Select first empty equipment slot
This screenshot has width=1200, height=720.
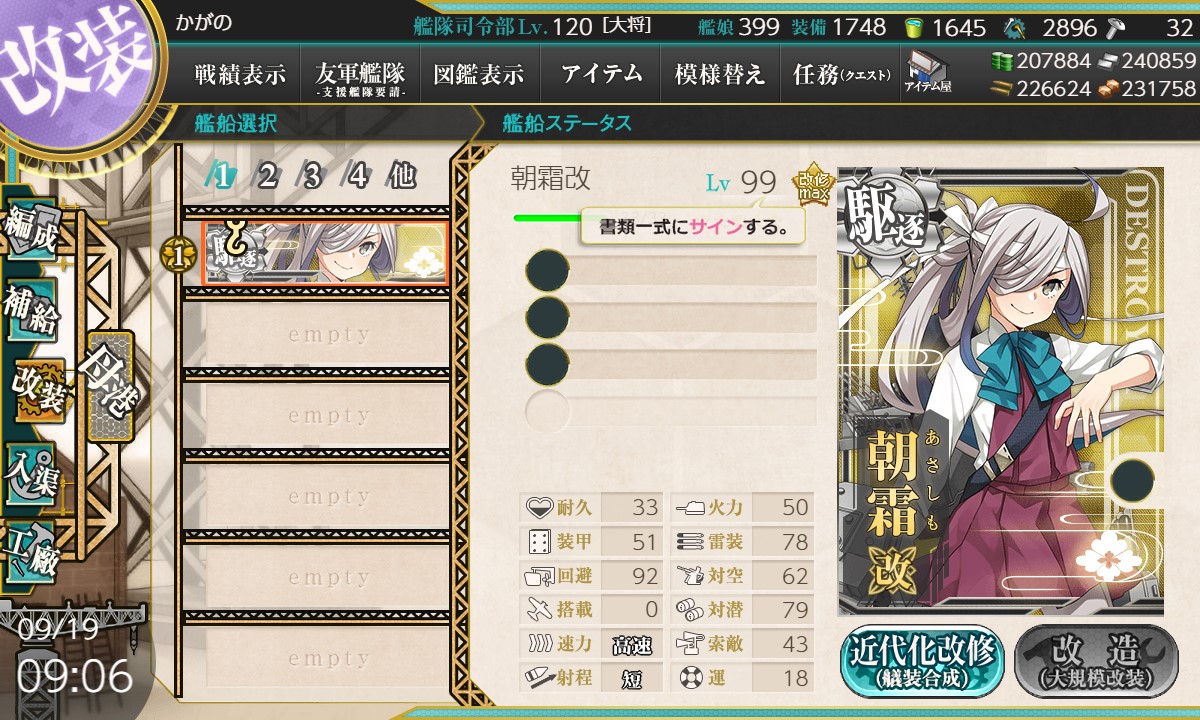(x=671, y=271)
